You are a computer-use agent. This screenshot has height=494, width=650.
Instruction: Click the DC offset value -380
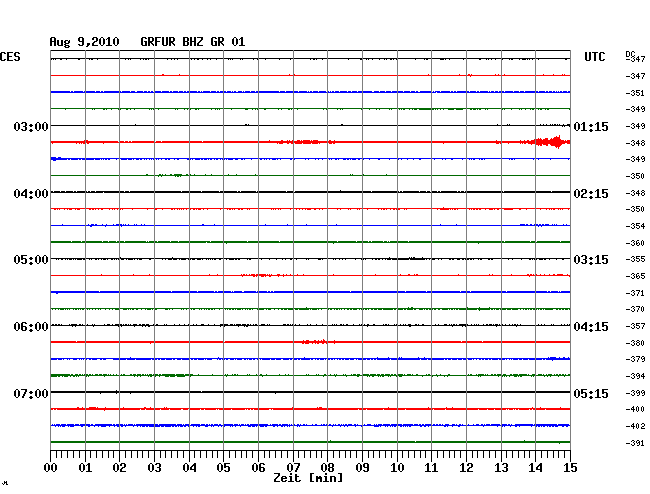click(x=635, y=343)
